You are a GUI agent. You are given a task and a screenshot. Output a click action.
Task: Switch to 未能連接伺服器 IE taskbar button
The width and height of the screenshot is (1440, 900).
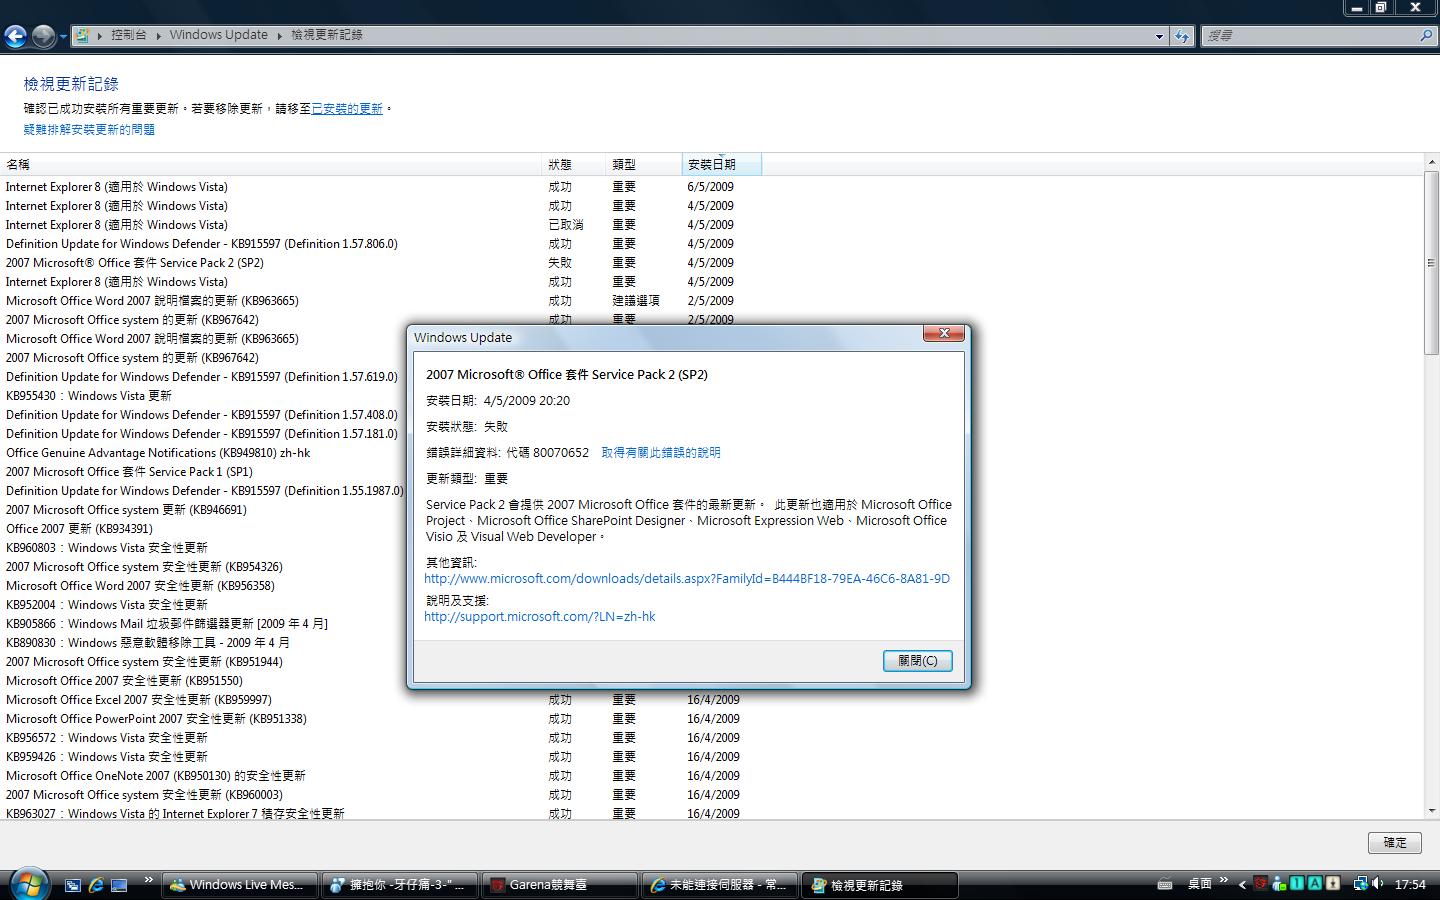(x=718, y=885)
